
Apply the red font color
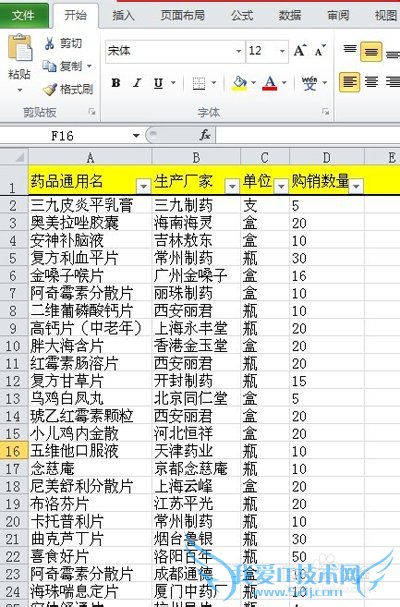click(270, 83)
